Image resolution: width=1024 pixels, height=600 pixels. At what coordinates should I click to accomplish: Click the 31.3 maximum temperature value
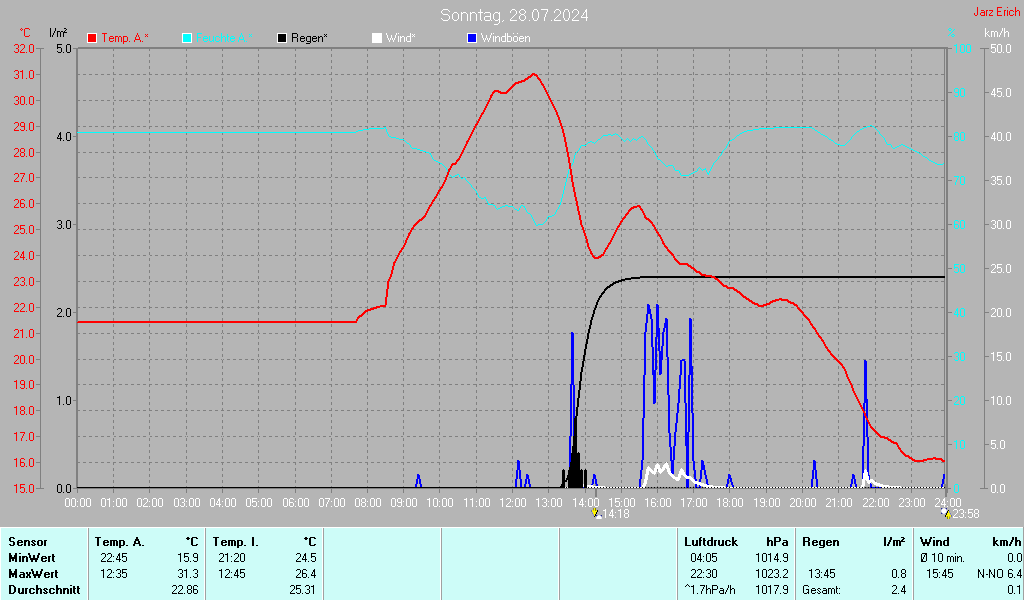[188, 574]
